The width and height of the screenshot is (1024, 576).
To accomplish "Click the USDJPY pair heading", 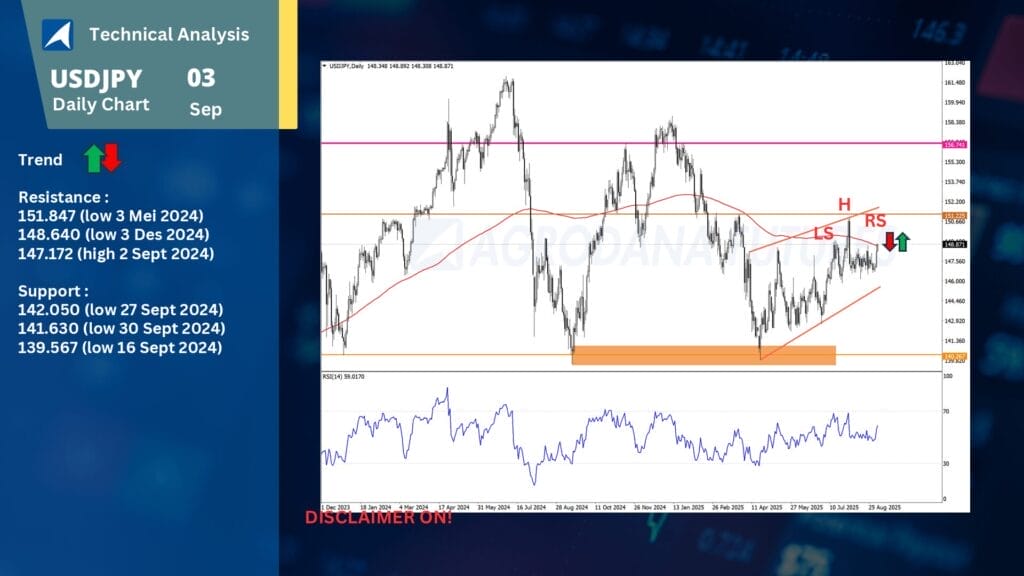I will pos(97,78).
